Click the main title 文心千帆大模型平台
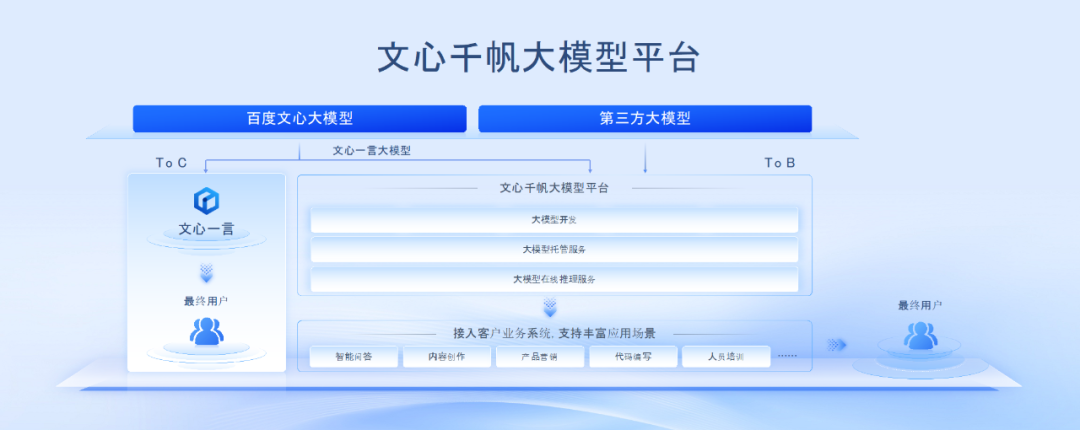 click(x=539, y=57)
